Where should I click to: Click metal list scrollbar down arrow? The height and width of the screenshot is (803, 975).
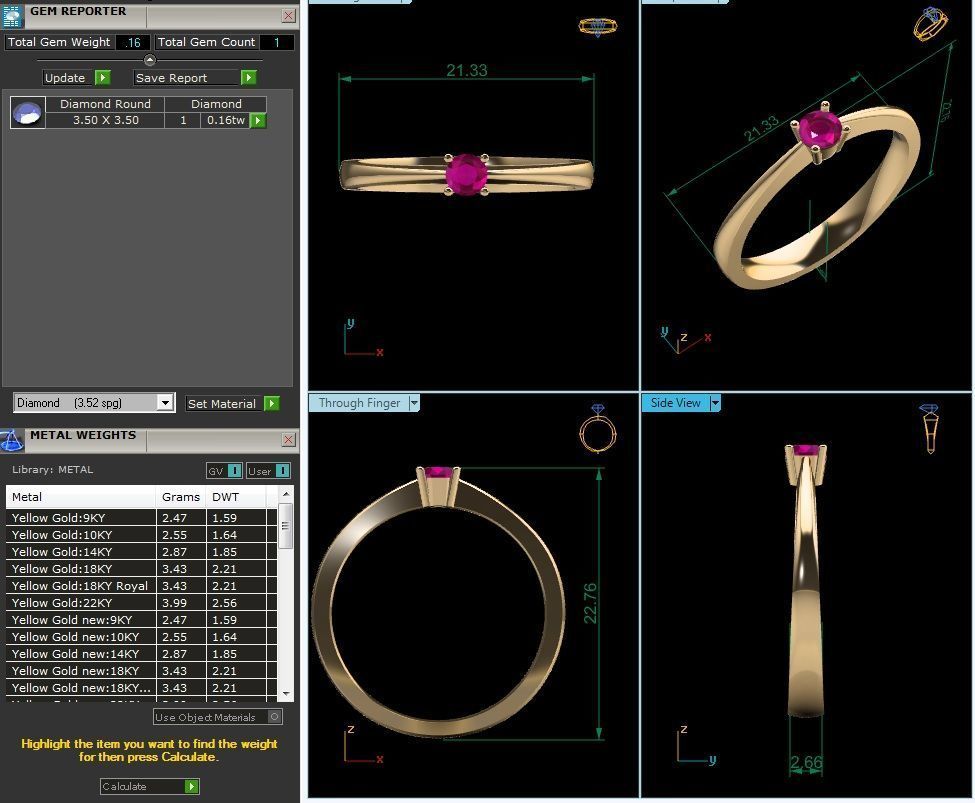coord(286,693)
